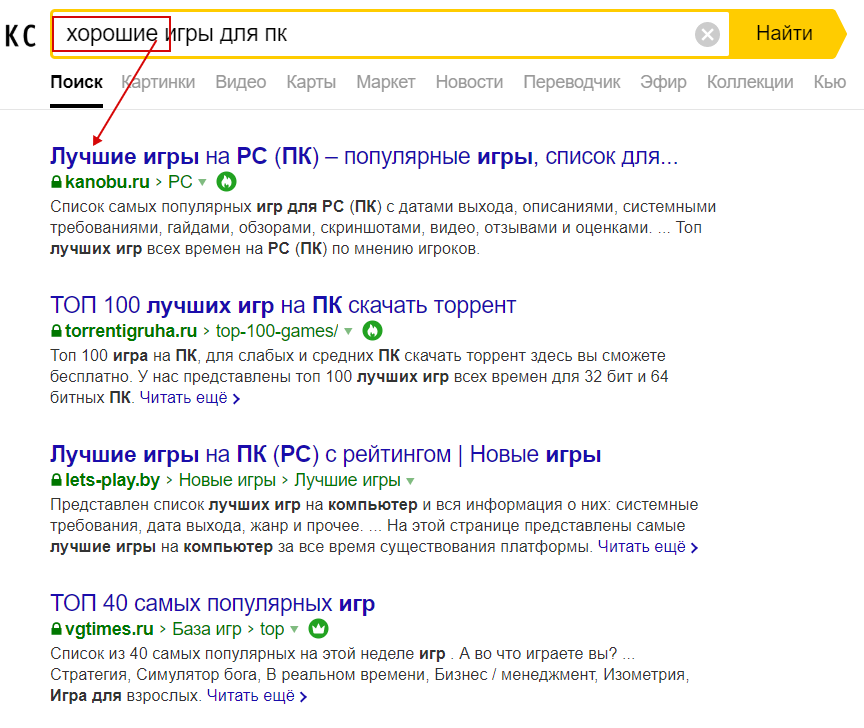Open the Эфир tab

(x=663, y=82)
